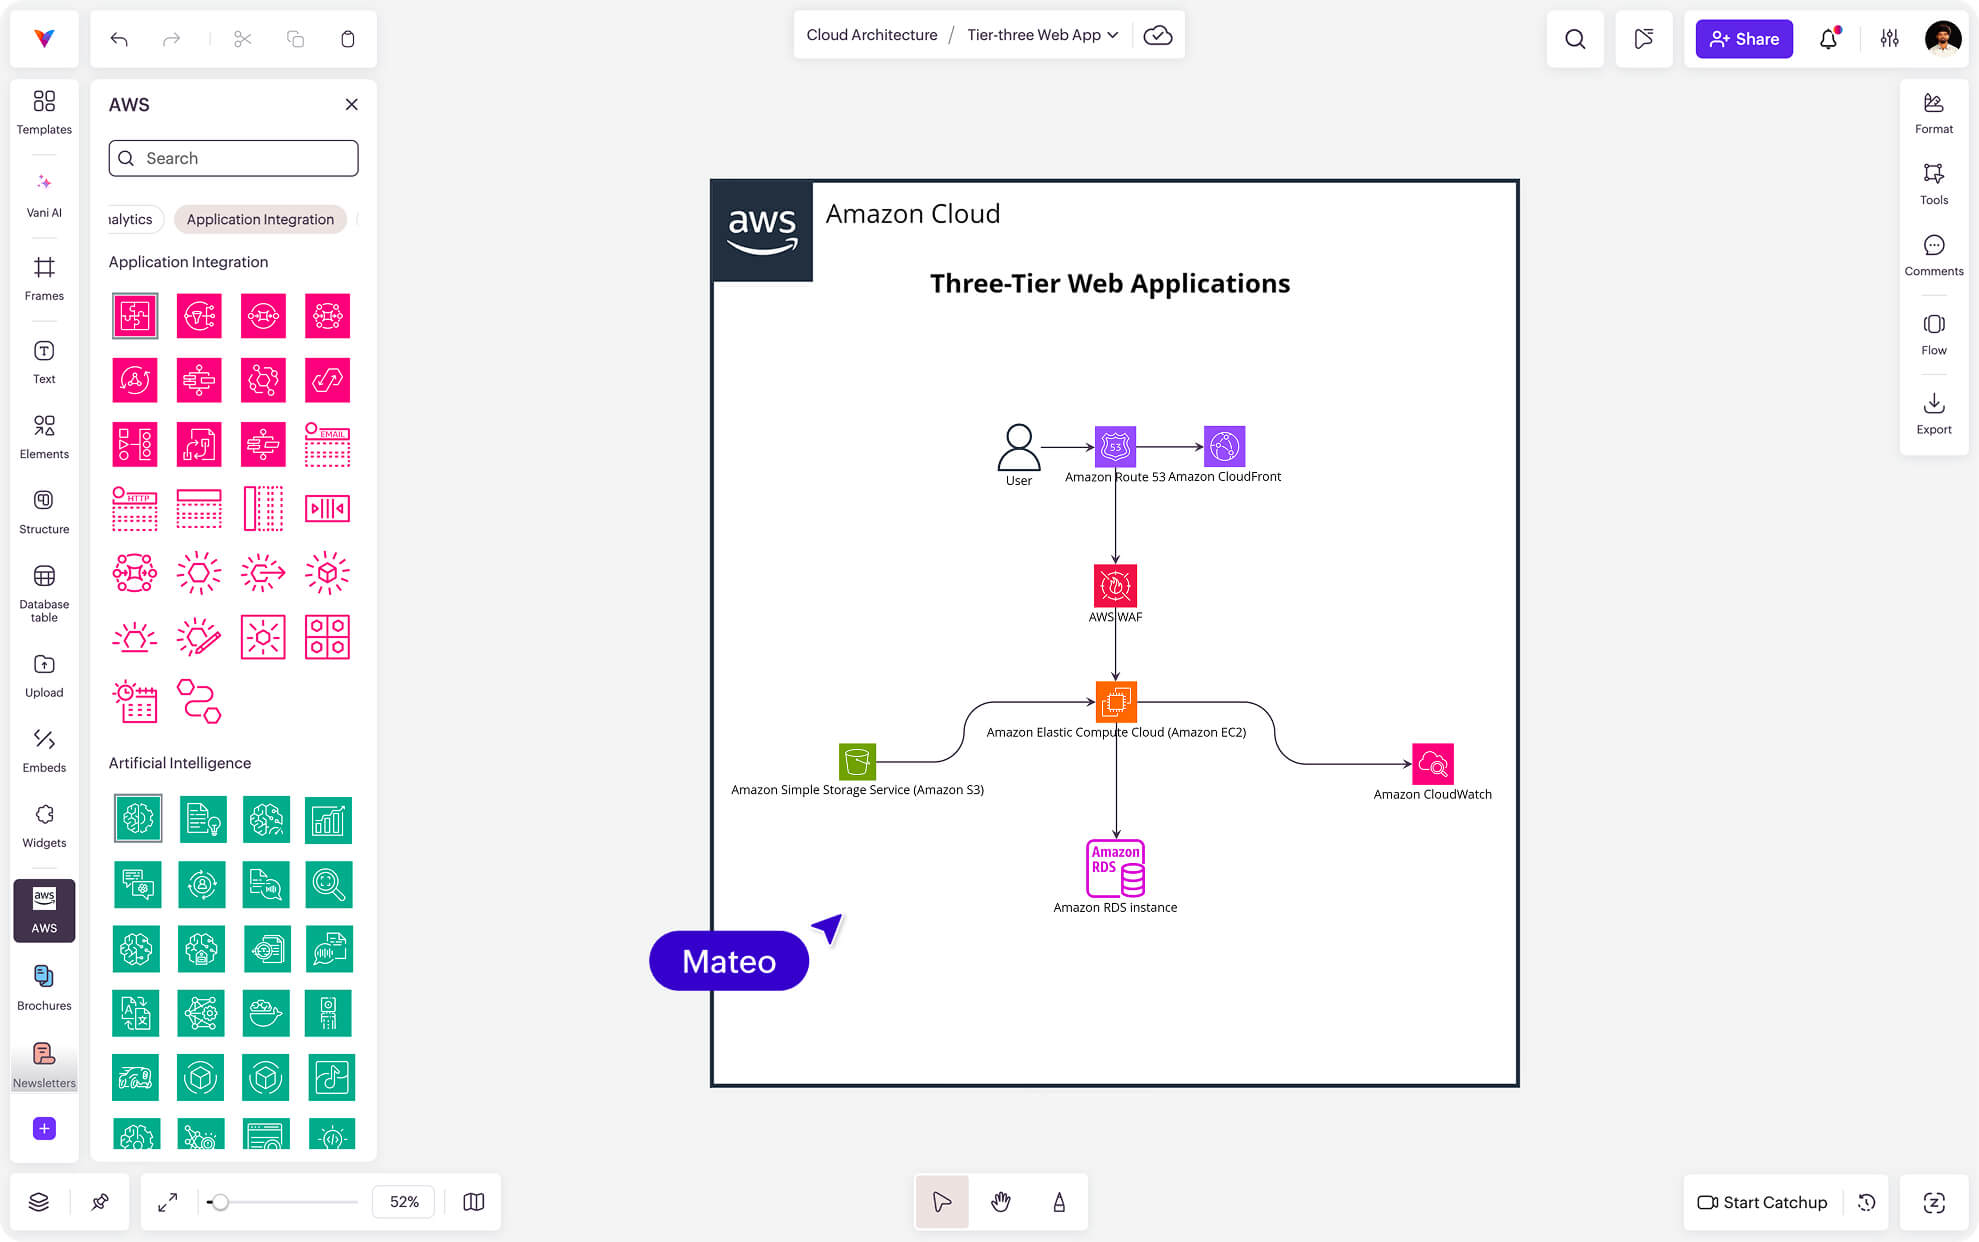View notifications bell
Image resolution: width=1979 pixels, height=1242 pixels.
pos(1829,39)
